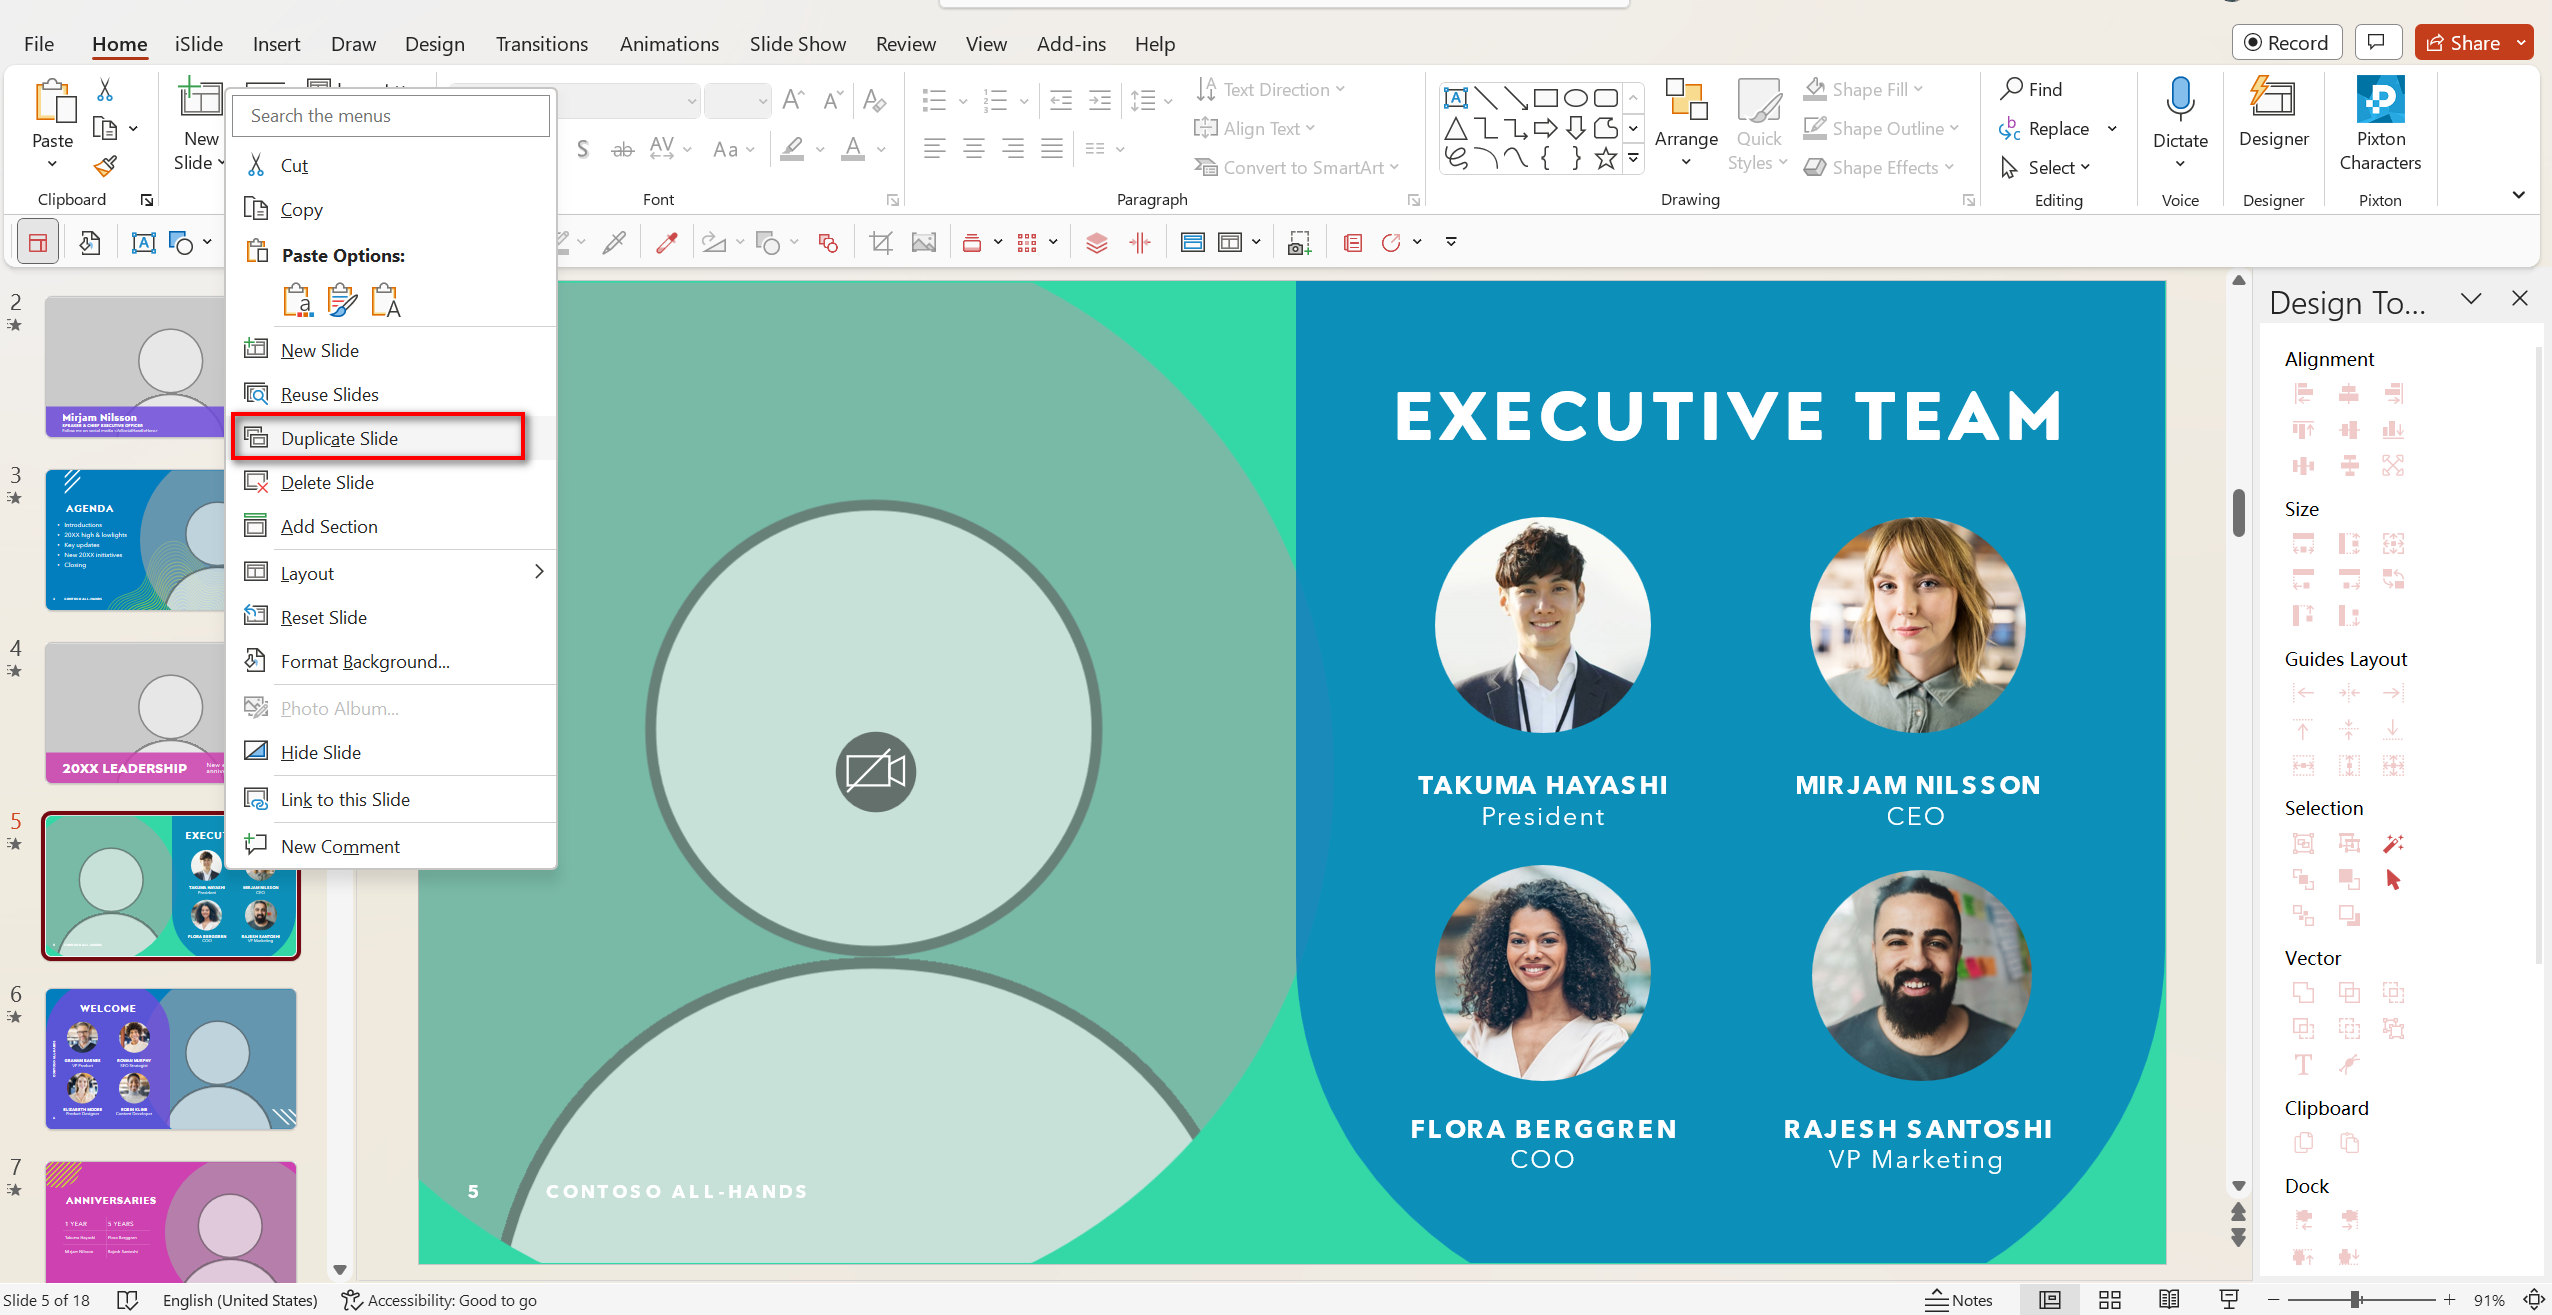Click Increase Font Size icon
Image resolution: width=2552 pixels, height=1315 pixels.
coord(793,99)
